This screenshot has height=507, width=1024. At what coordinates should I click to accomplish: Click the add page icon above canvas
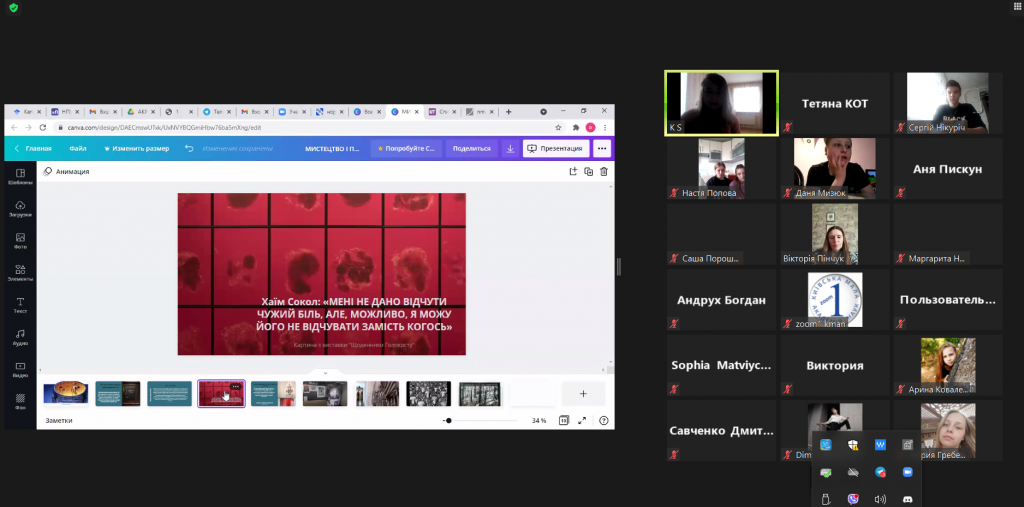tap(573, 171)
